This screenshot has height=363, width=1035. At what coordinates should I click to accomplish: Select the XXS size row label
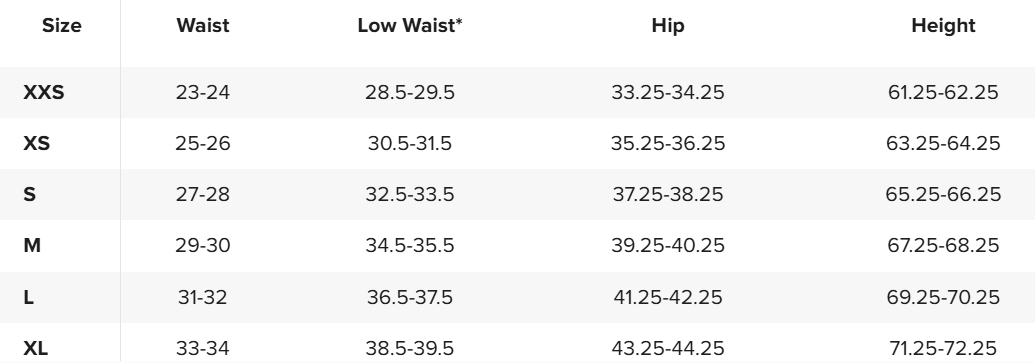pos(44,92)
